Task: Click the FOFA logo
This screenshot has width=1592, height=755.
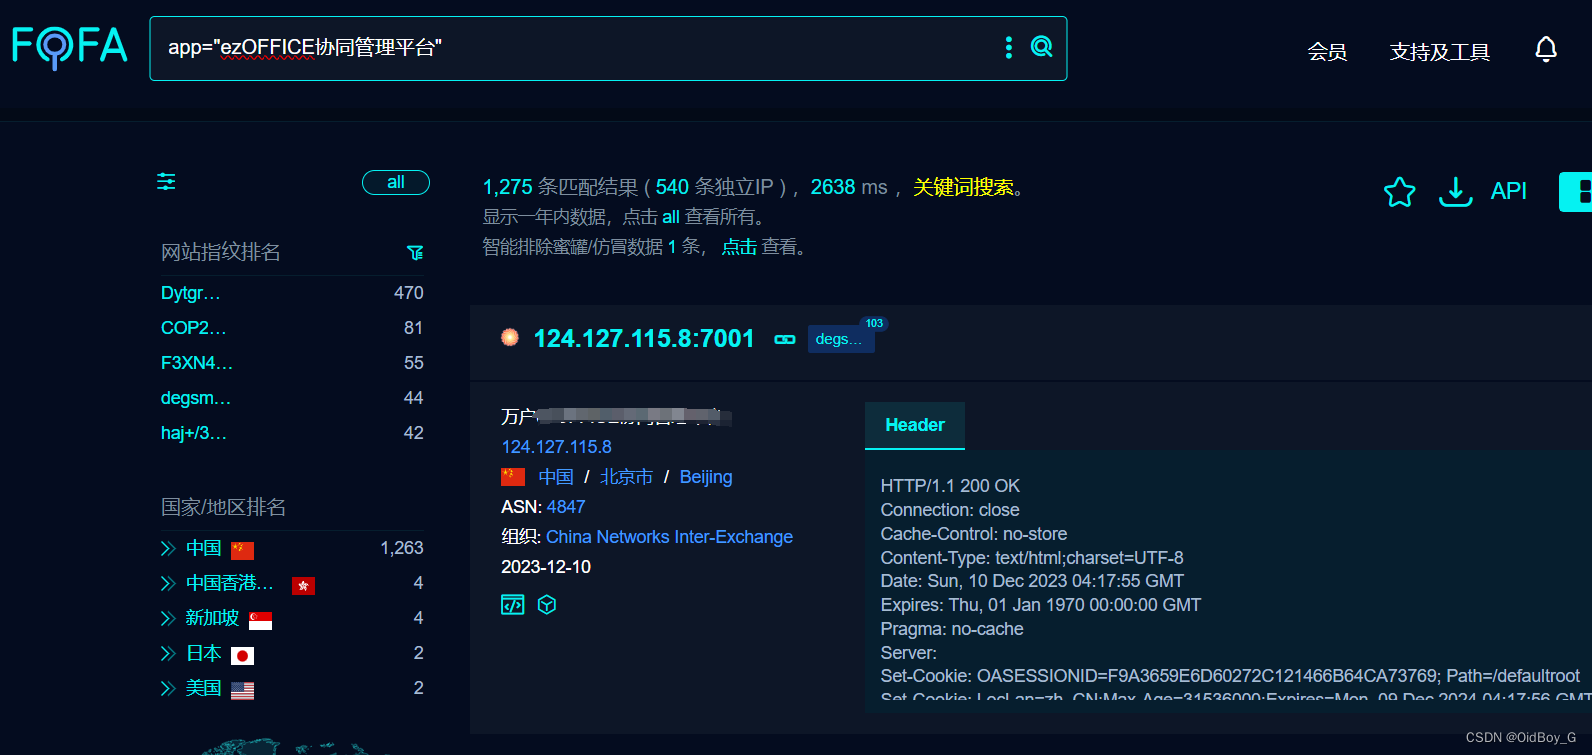Action: click(x=69, y=46)
